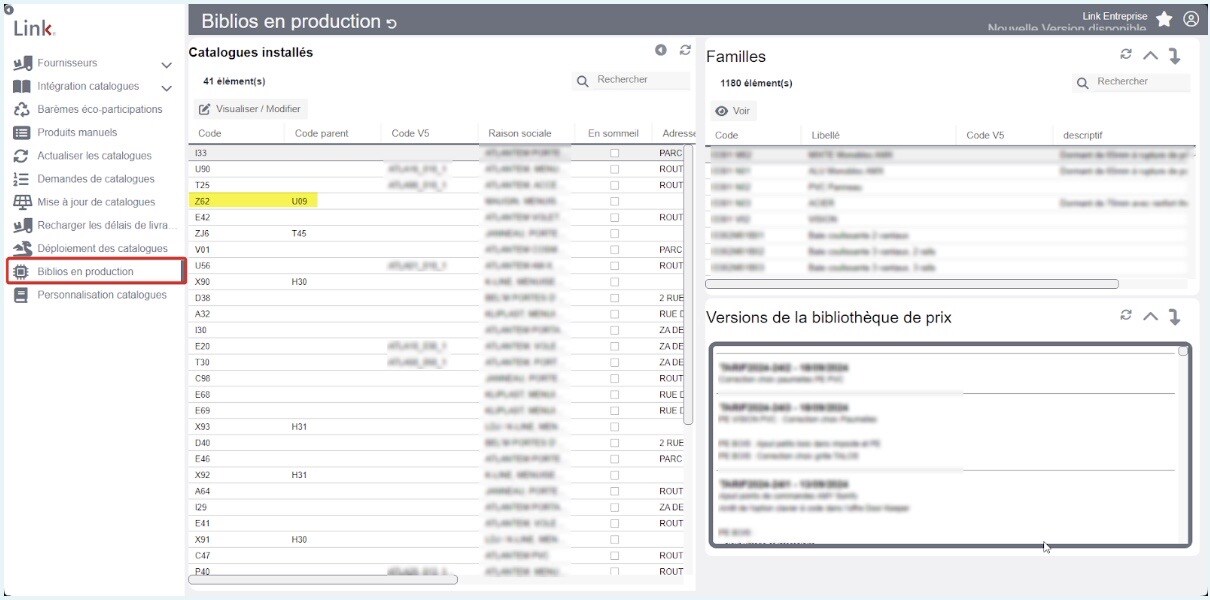Refresh the Versions de la bibliothèque de prix panel

[1127, 315]
